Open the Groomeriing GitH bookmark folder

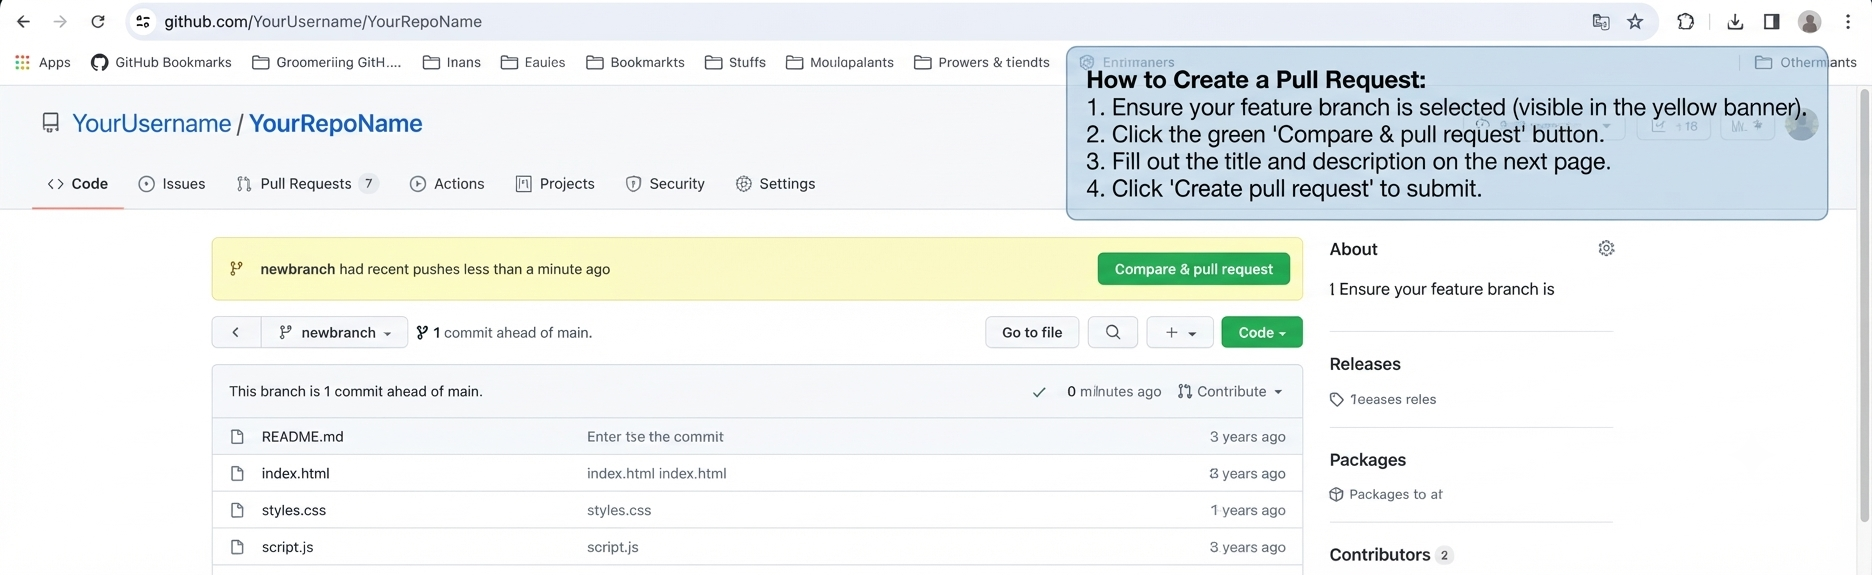point(326,62)
